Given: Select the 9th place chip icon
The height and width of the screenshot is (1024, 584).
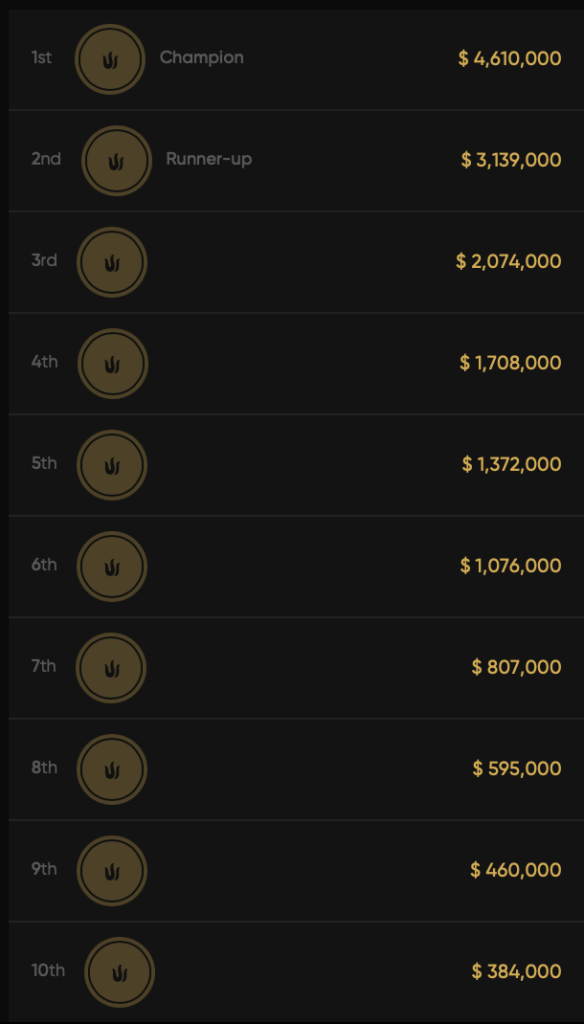Looking at the screenshot, I should point(112,871).
